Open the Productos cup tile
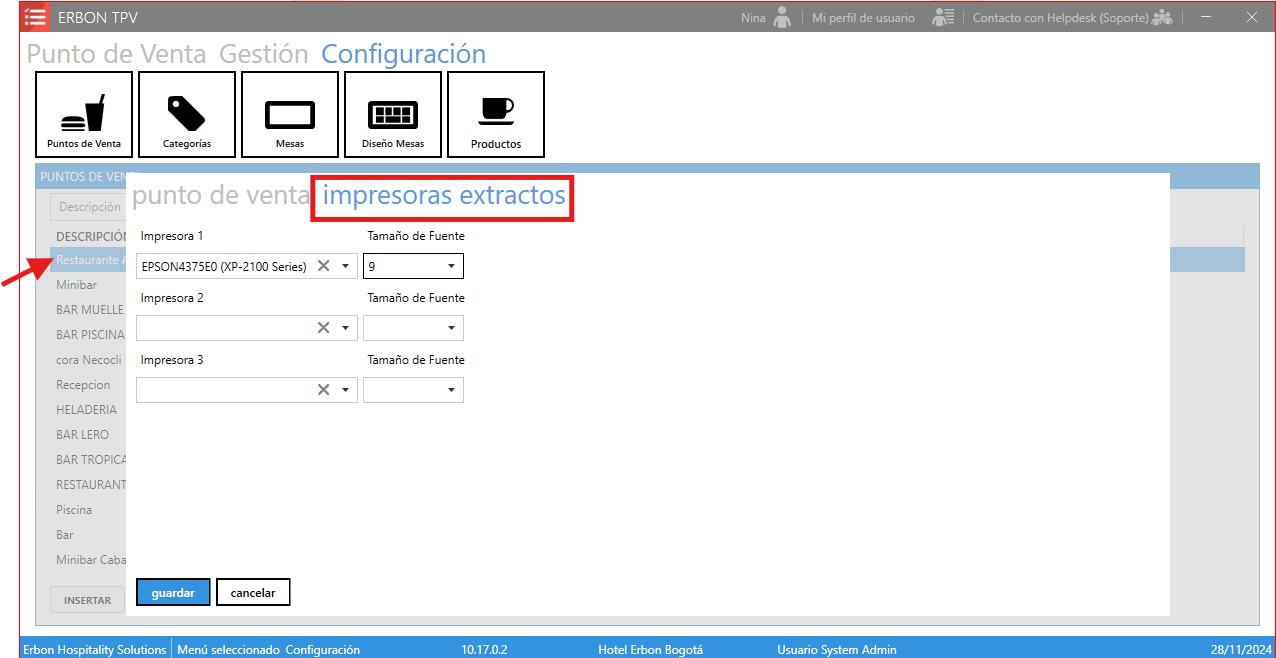 [x=496, y=115]
